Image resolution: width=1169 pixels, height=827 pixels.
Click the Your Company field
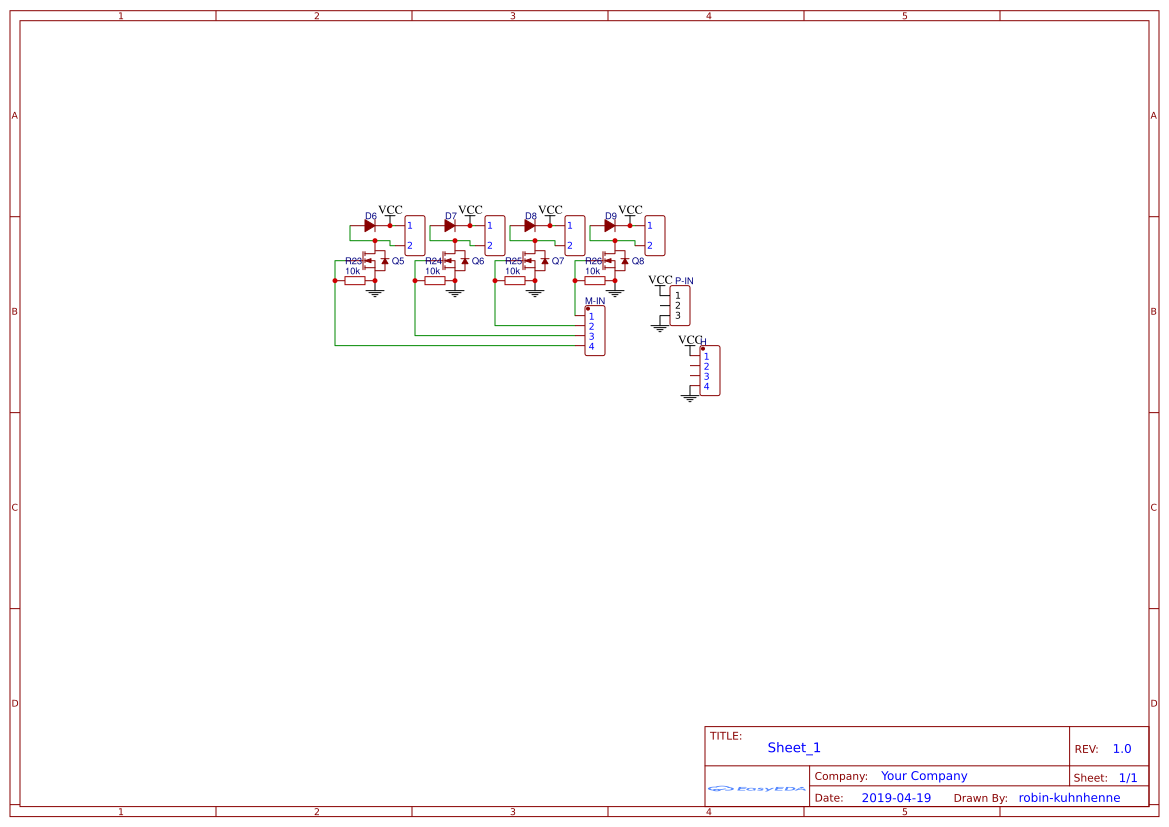click(x=922, y=775)
